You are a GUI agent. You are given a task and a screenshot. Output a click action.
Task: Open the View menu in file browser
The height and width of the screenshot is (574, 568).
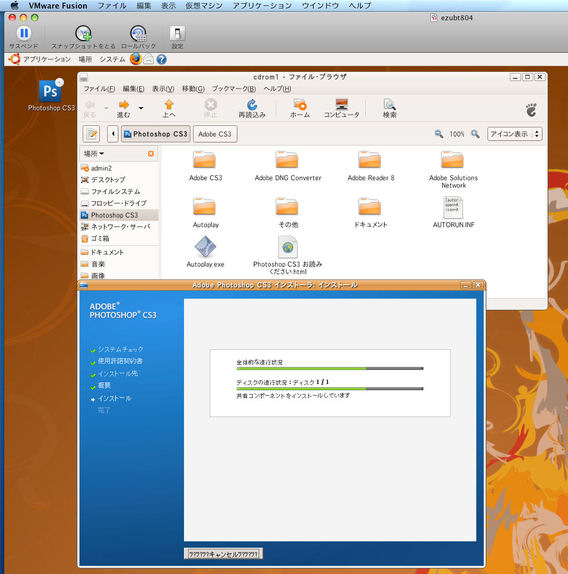tap(163, 89)
